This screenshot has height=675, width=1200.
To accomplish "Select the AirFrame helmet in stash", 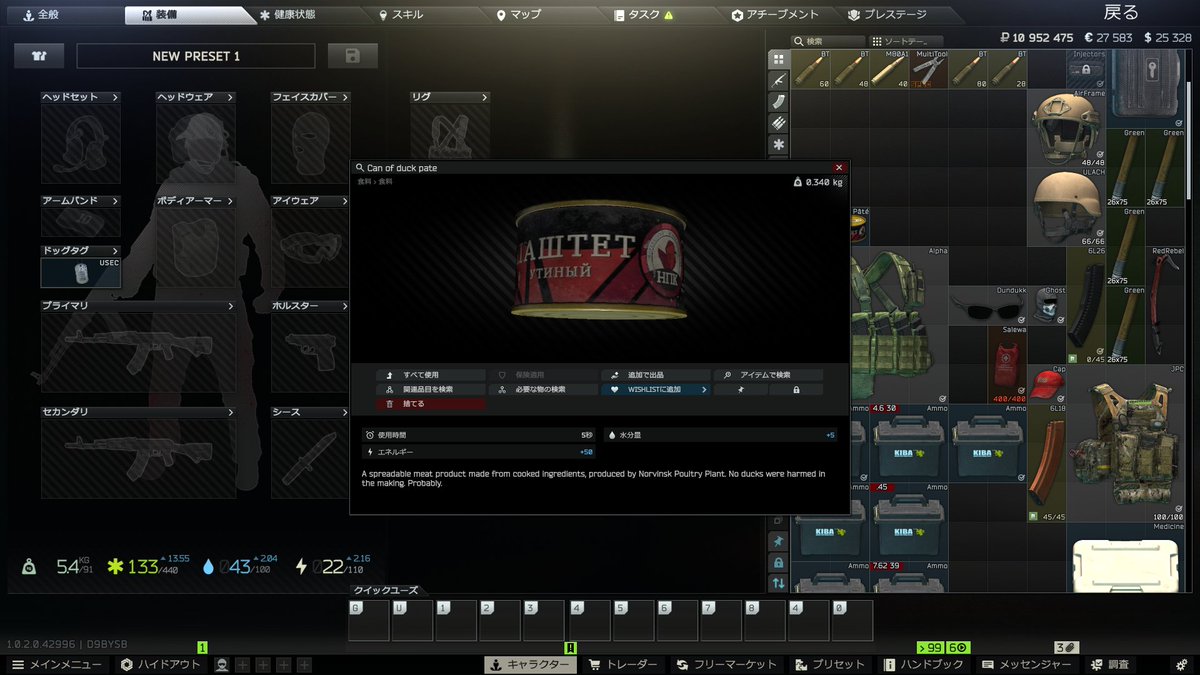I will (x=1067, y=128).
